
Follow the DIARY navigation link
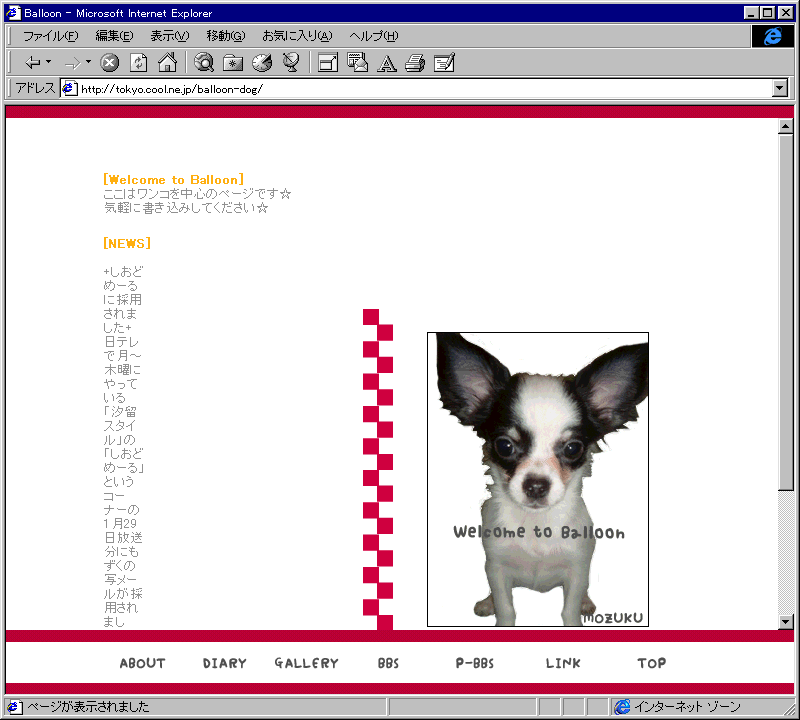[x=224, y=663]
